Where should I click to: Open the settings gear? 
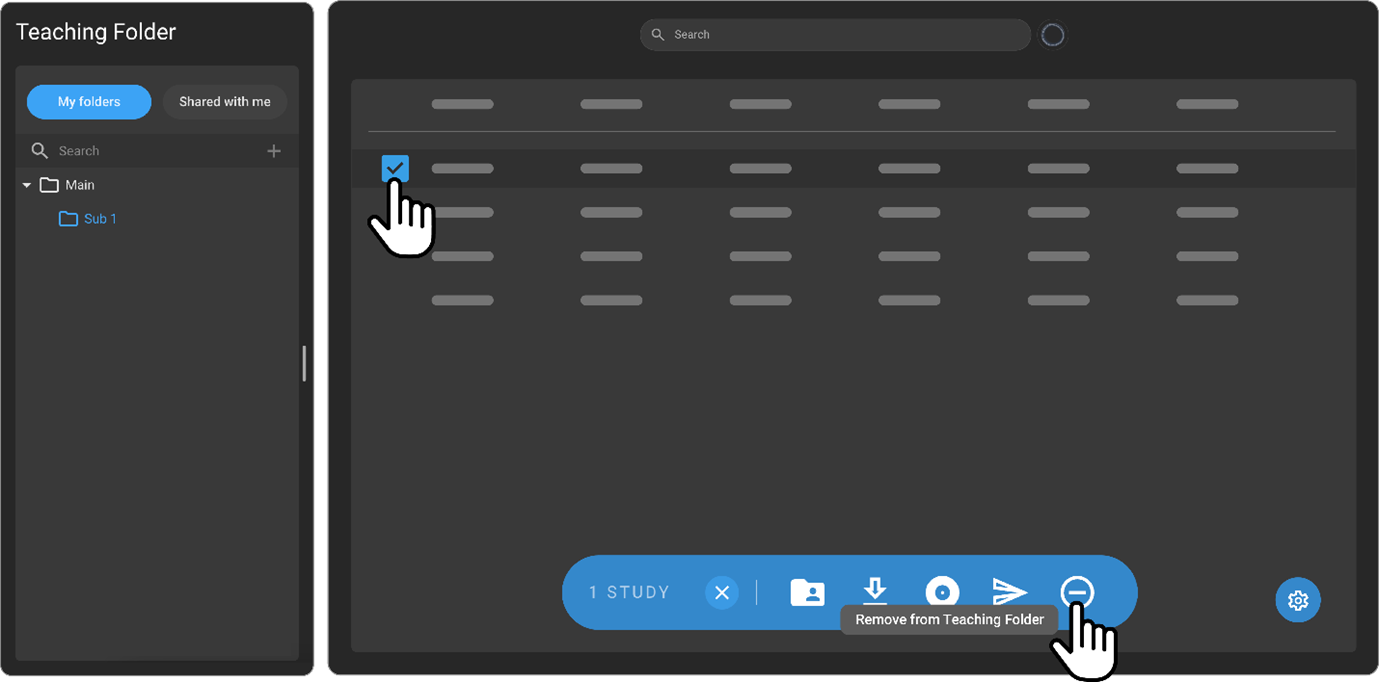coord(1297,600)
